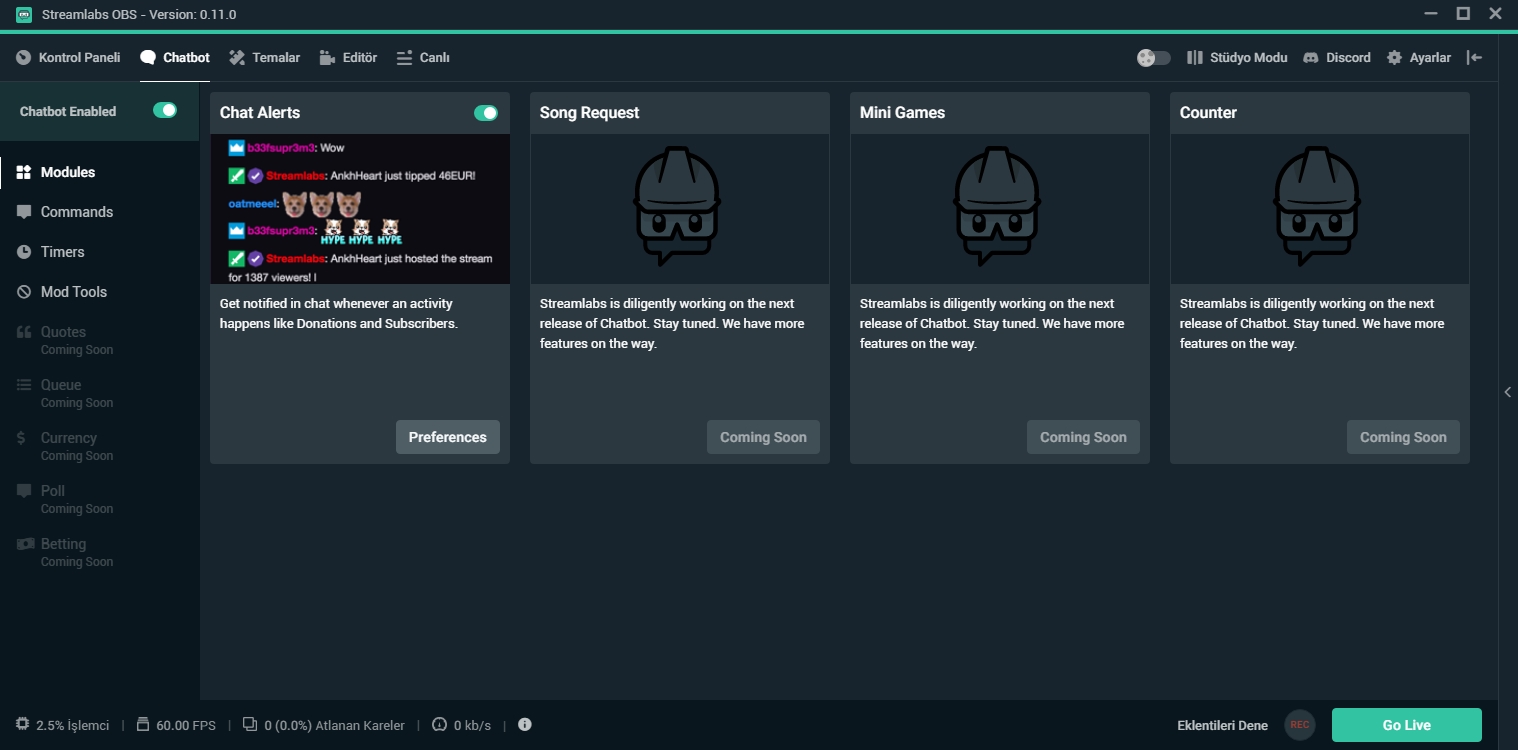1518x750 pixels.
Task: Click the Poll comment icon
Action: 24,491
